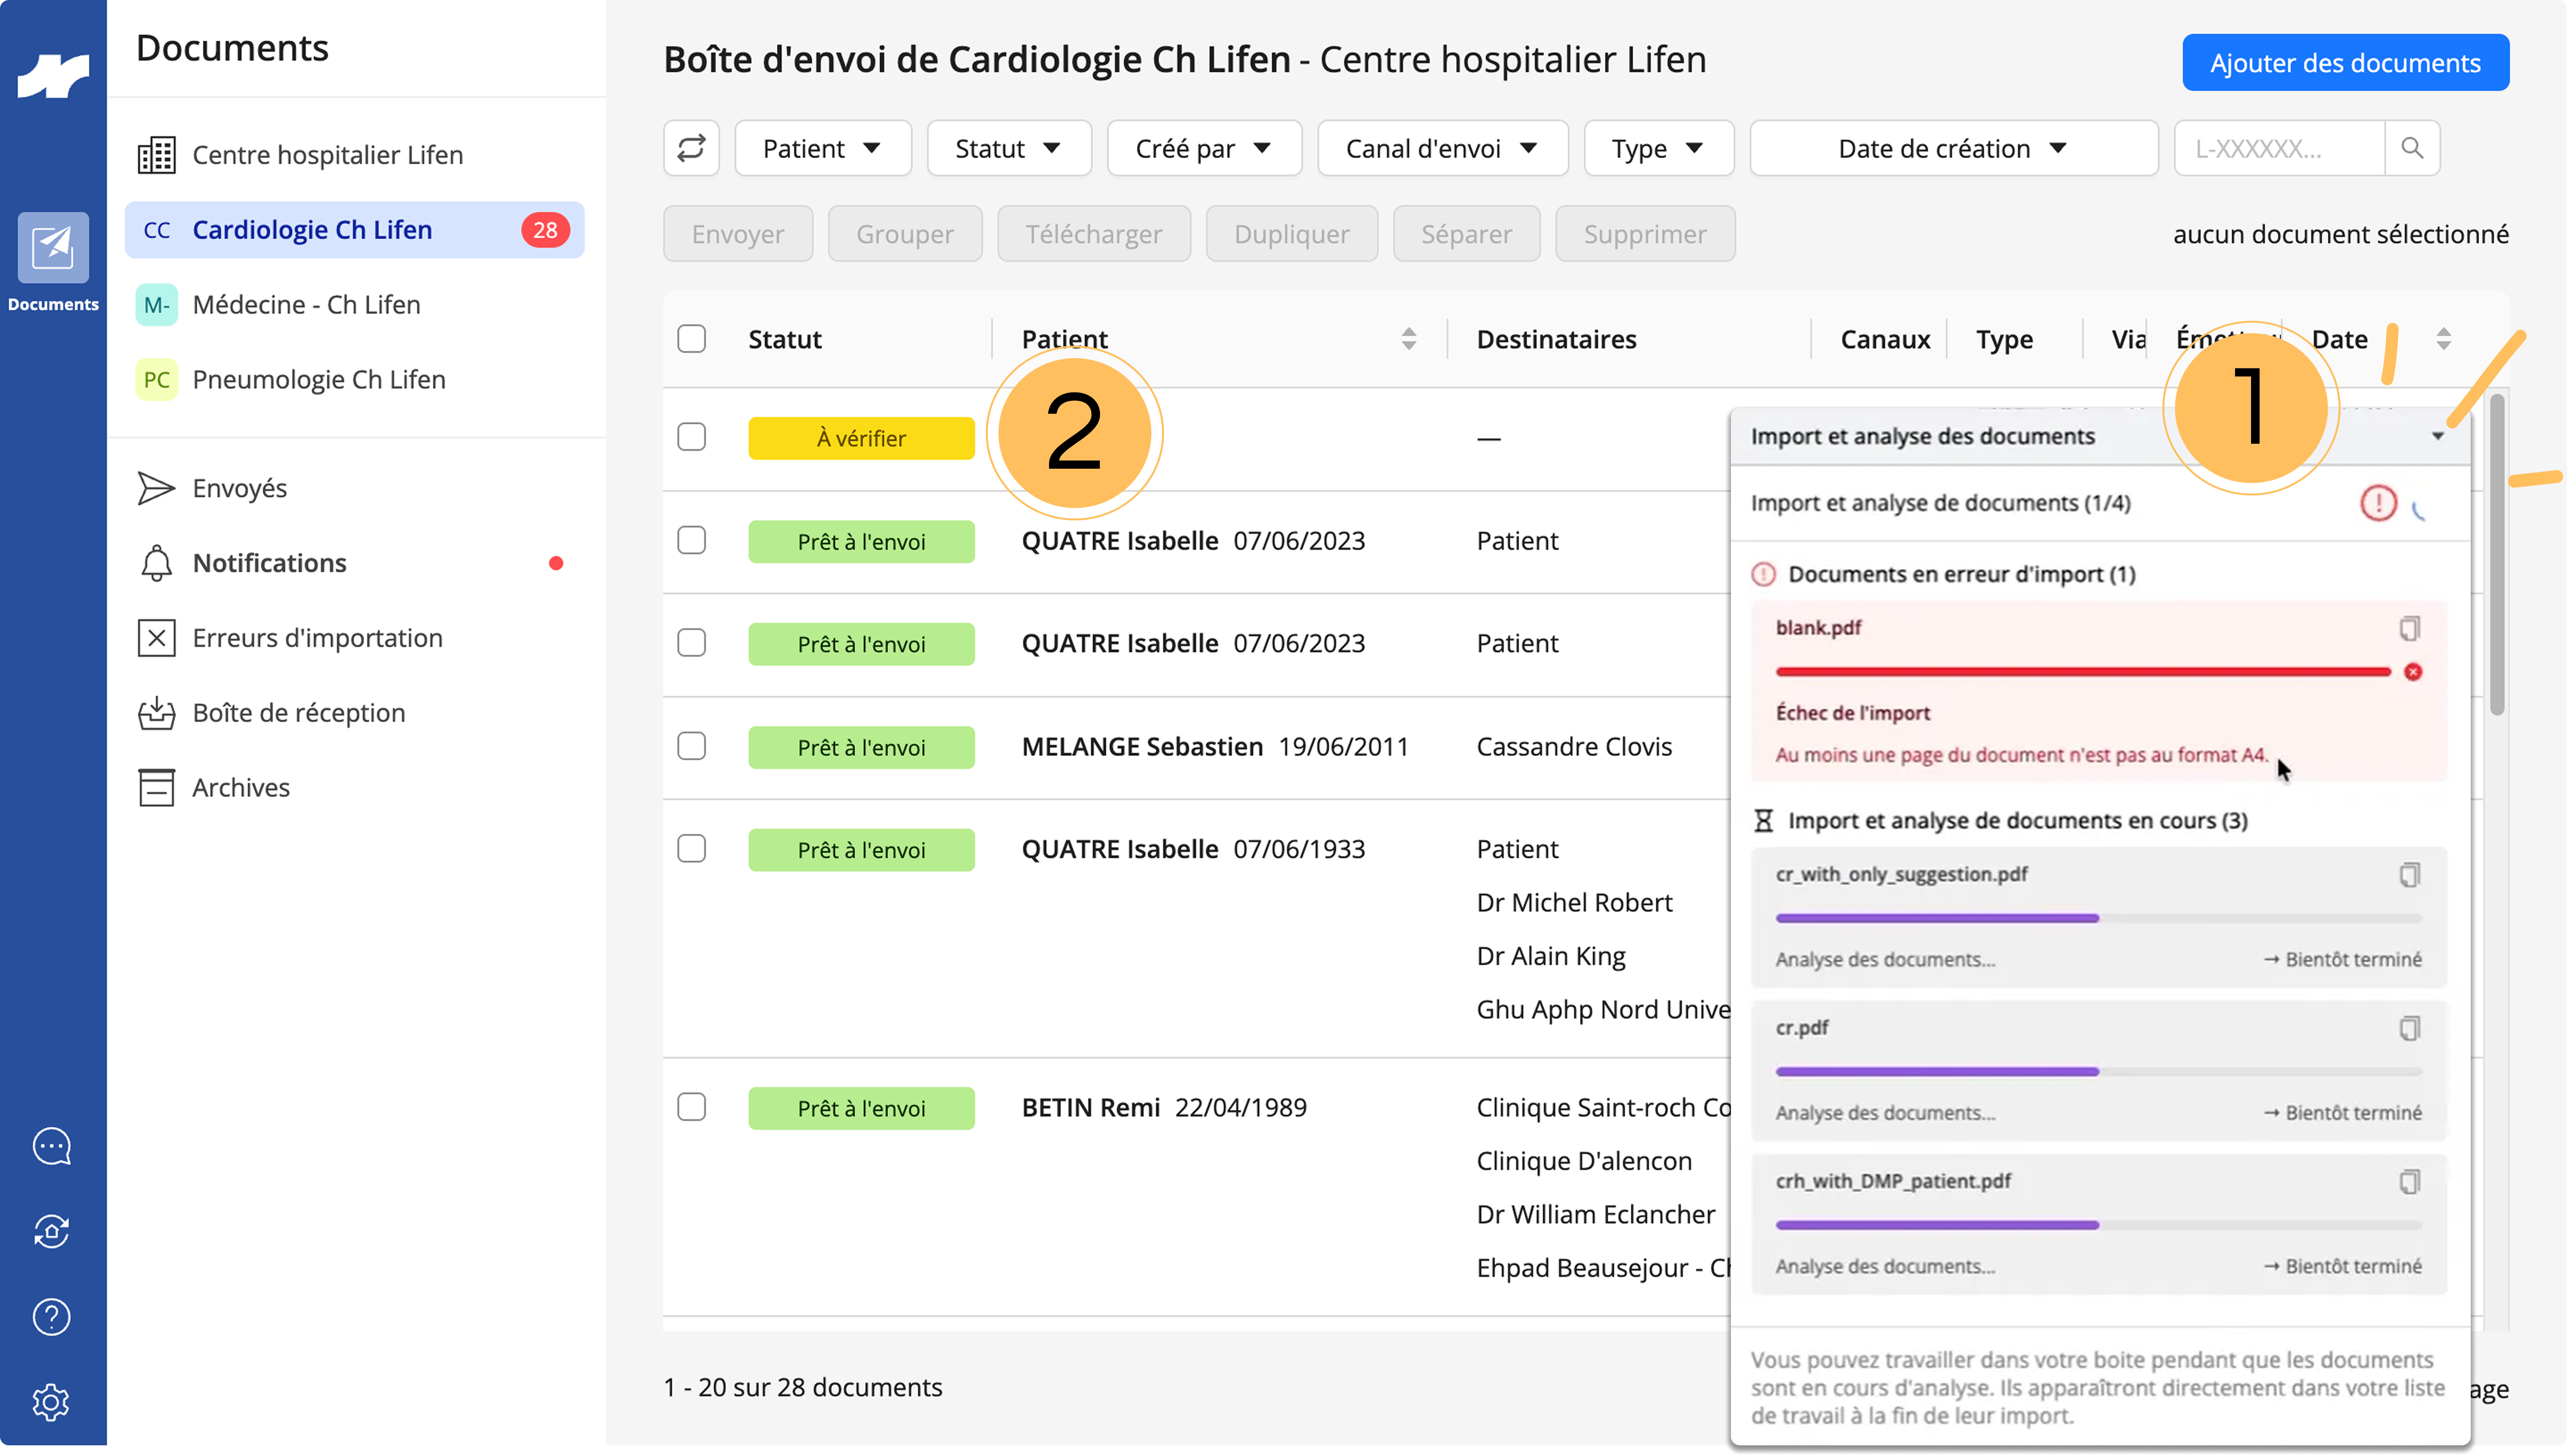Copy the blank.pdf file name icon

[2409, 628]
